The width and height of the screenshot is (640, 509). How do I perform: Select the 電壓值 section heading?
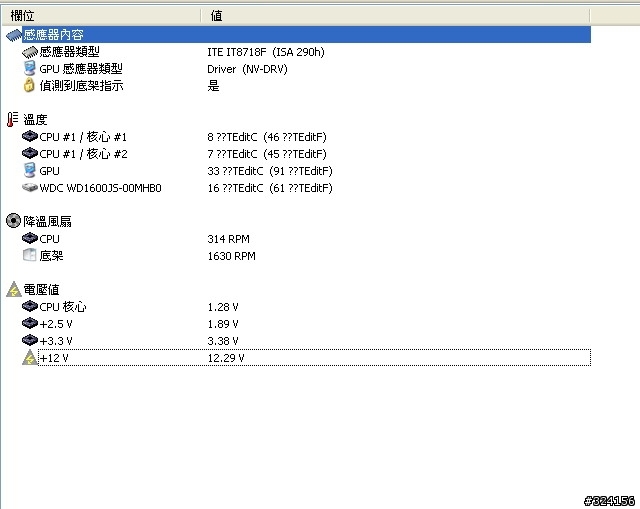(x=41, y=290)
